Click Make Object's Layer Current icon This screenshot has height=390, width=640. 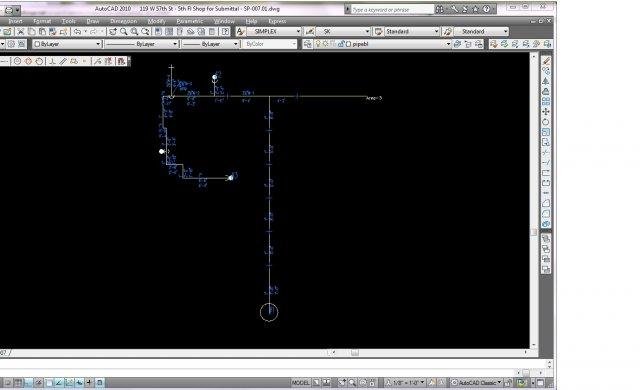[458, 44]
